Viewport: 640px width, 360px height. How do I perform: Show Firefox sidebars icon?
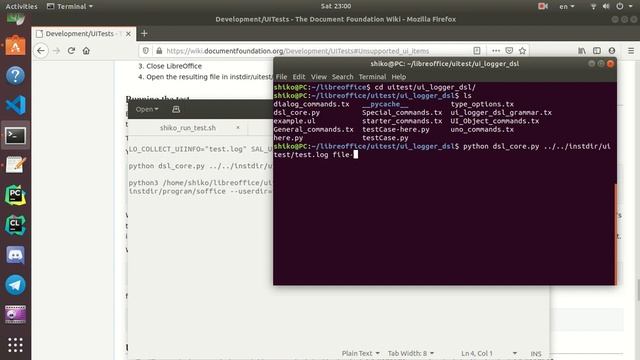597,51
